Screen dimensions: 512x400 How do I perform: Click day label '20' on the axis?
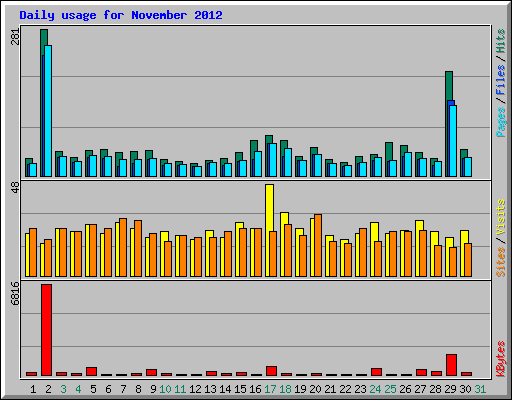(x=315, y=389)
